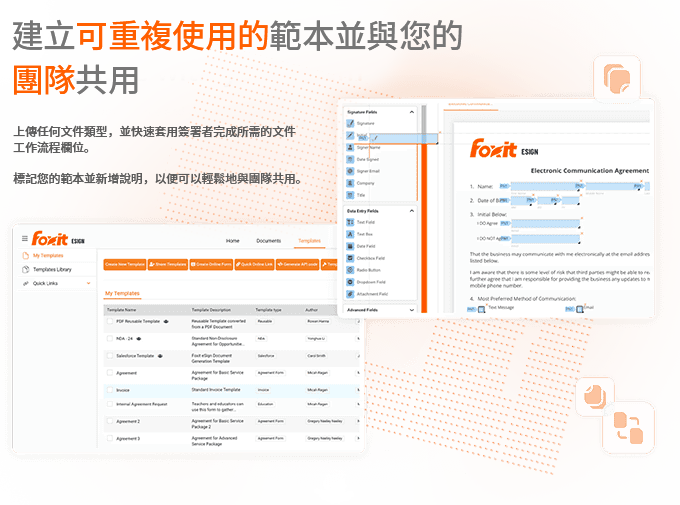
Task: Click the Template Name column header
Action: pyautogui.click(x=121, y=310)
